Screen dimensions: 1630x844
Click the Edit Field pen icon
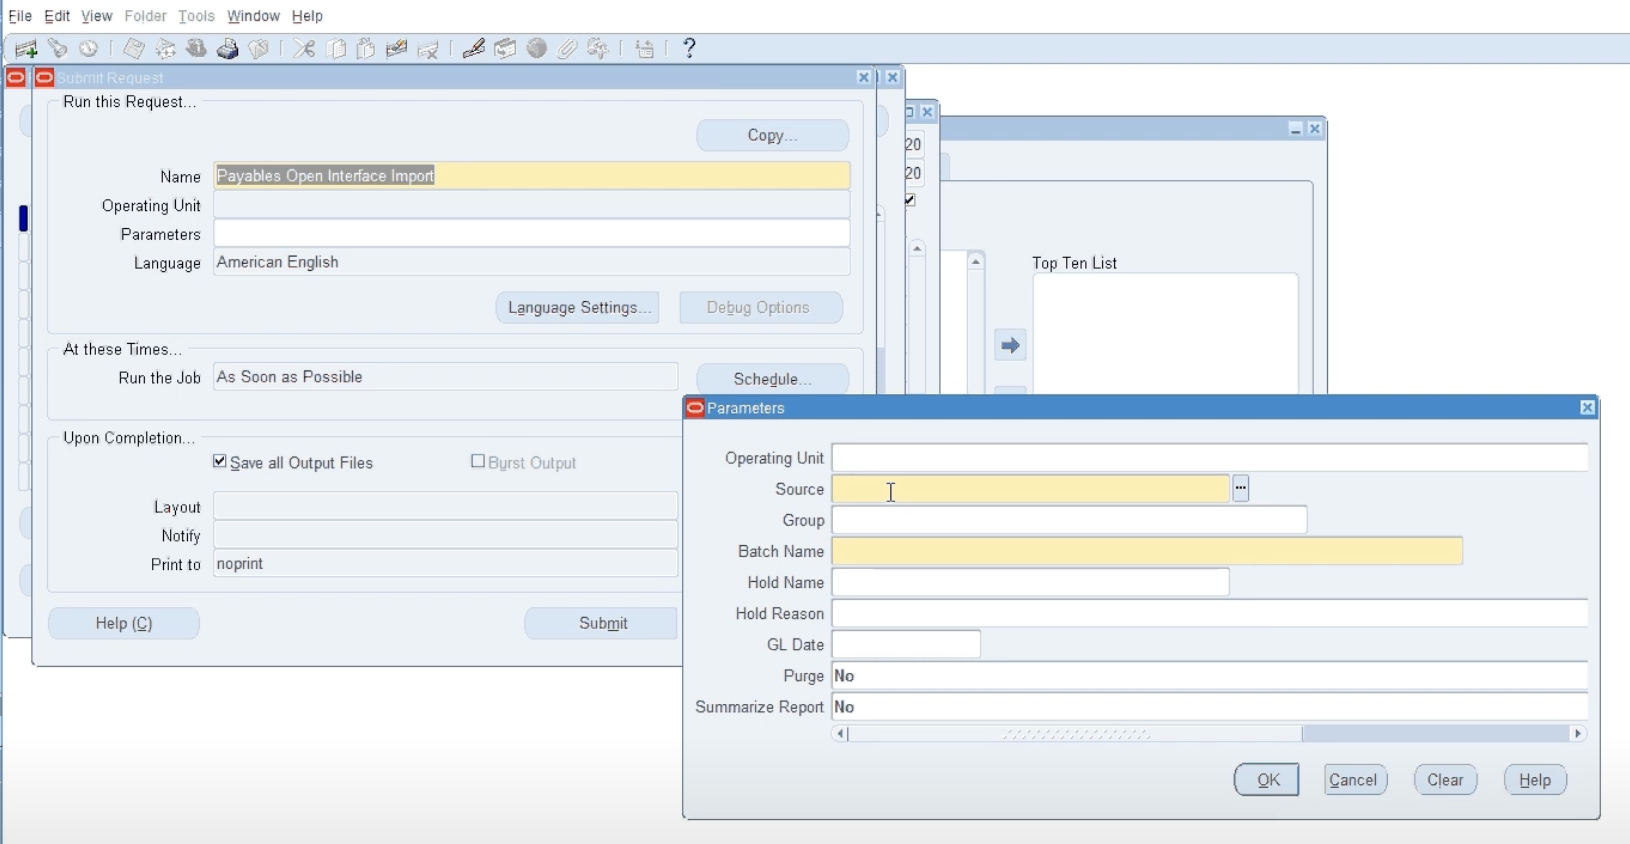pyautogui.click(x=474, y=49)
